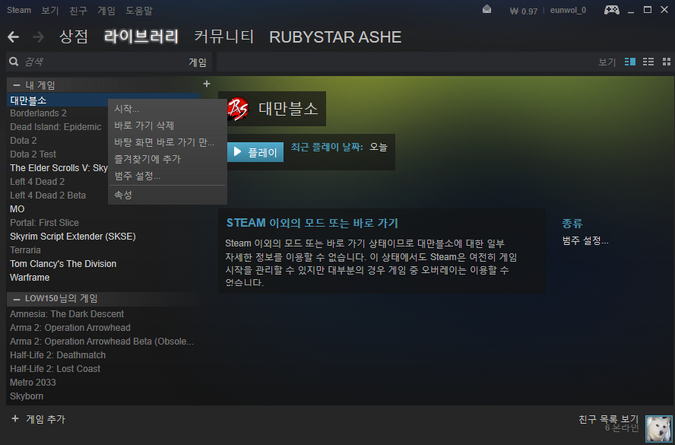This screenshot has width=675, height=445.
Task: Select Terraria in the list
Action: (25, 250)
